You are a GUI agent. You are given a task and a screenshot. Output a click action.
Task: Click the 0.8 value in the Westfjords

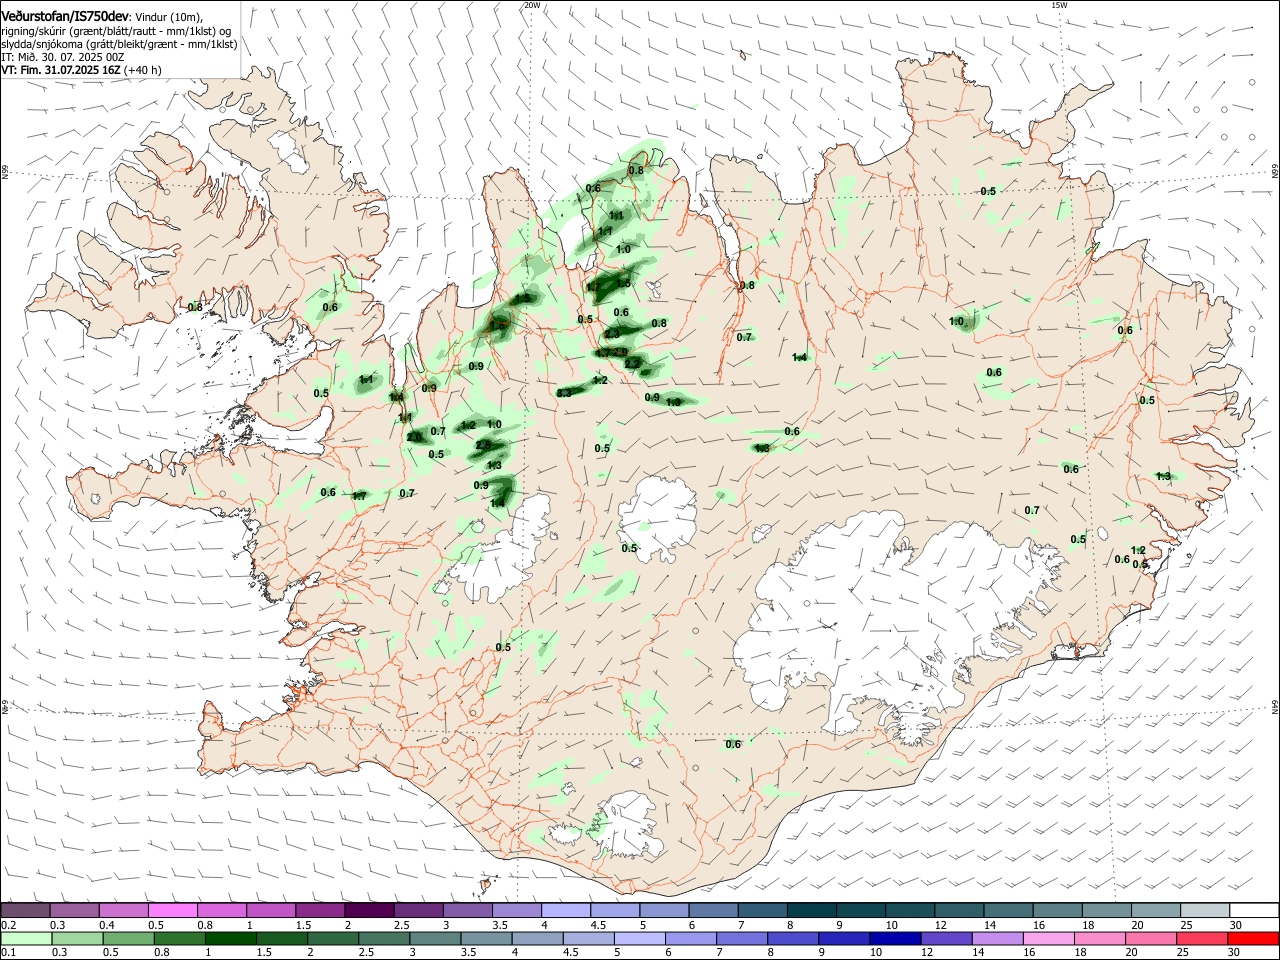[195, 307]
